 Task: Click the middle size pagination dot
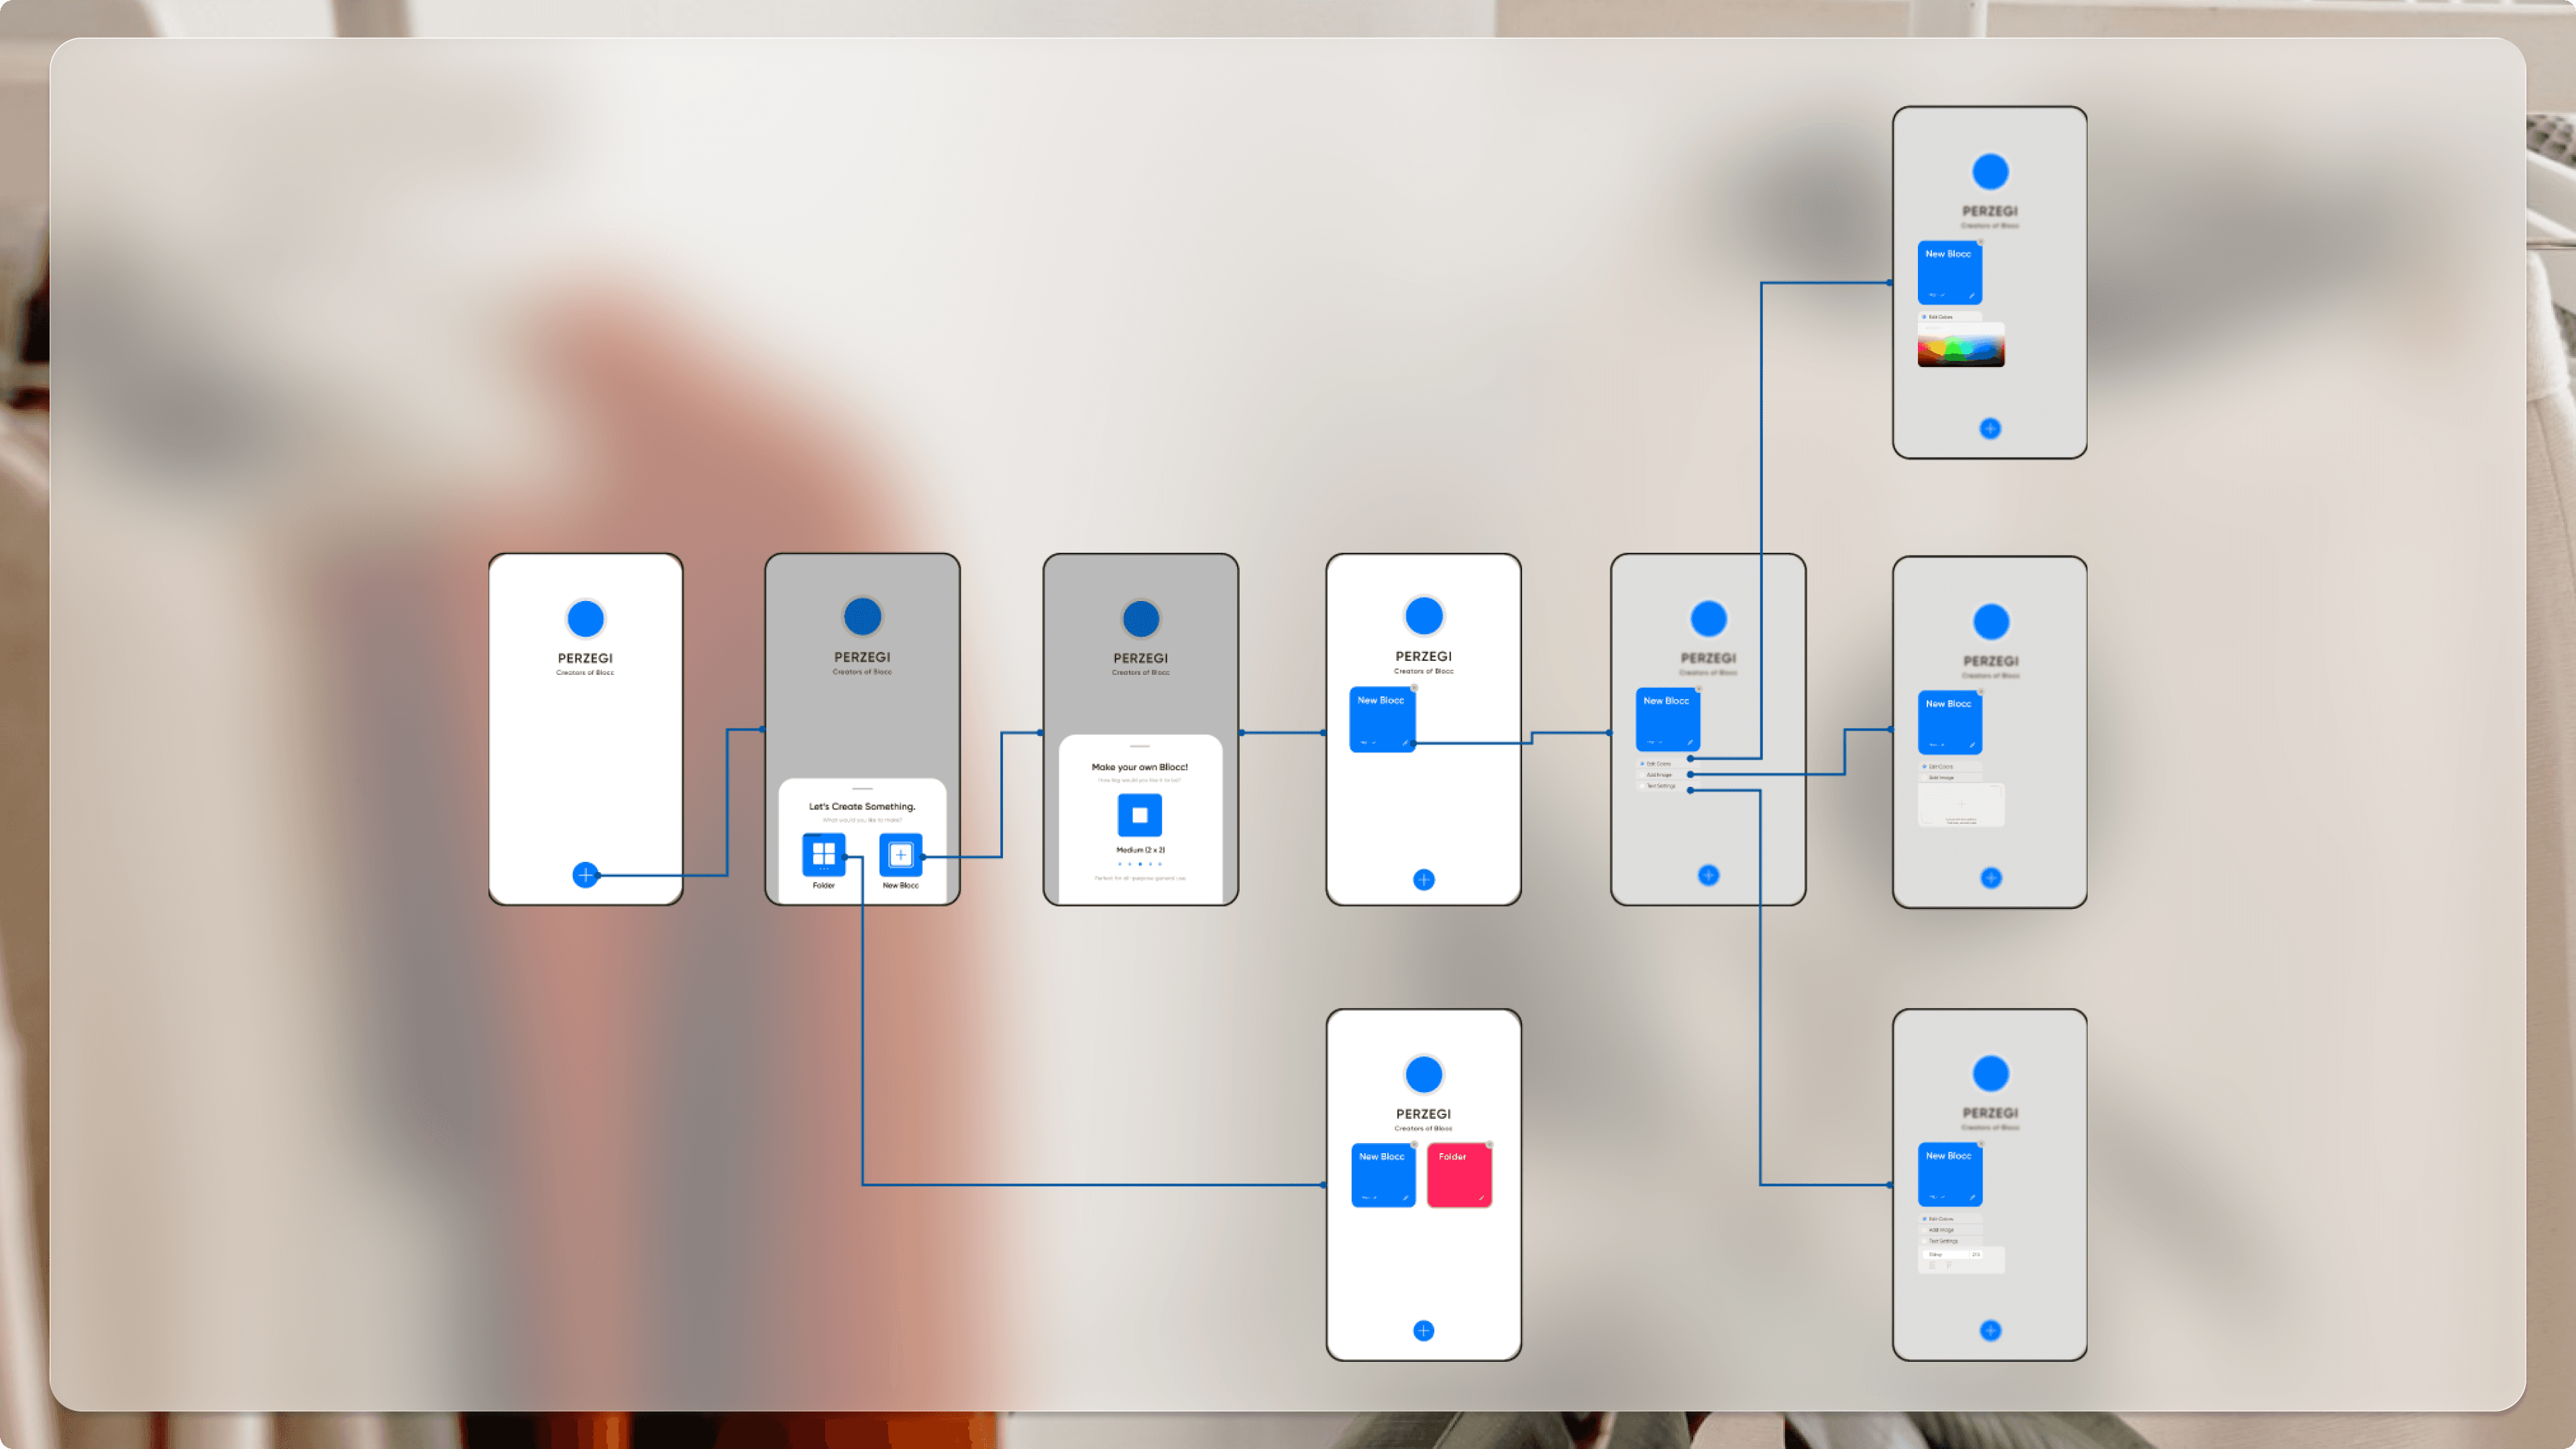pos(1139,864)
